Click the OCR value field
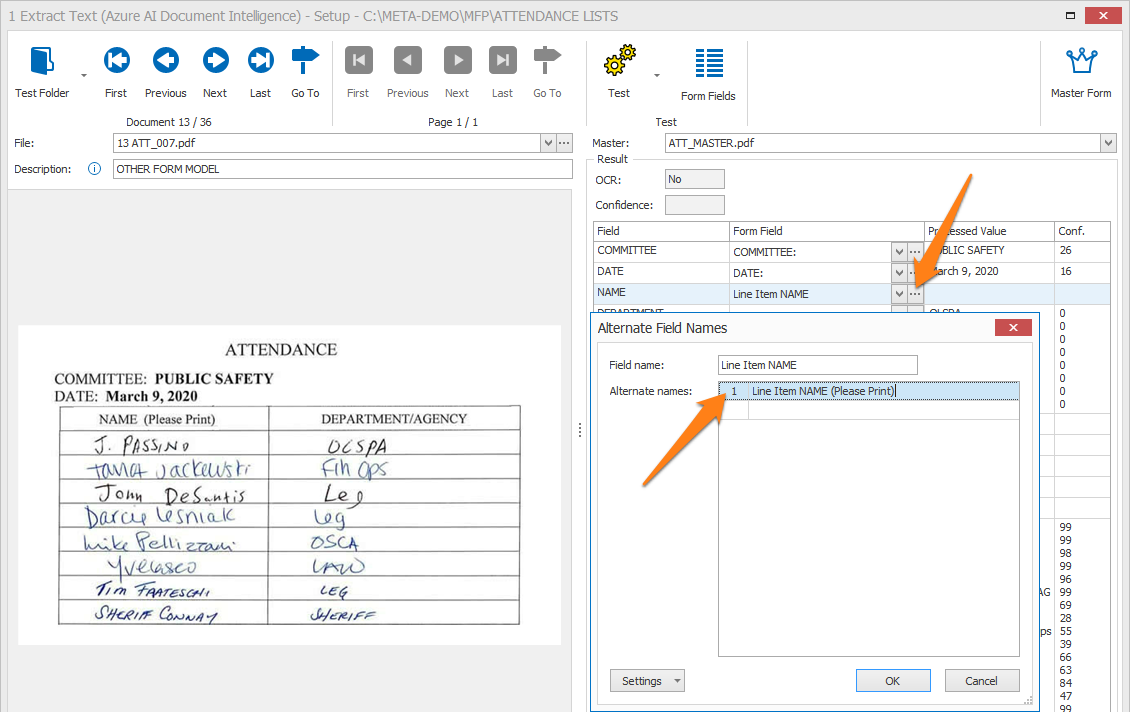 point(694,179)
